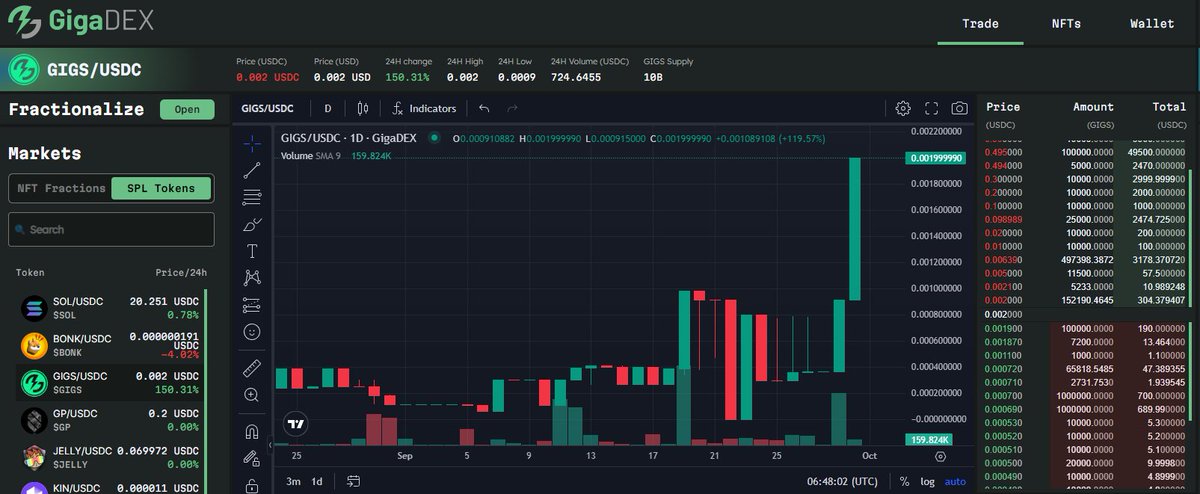Open the GIGS/USDC symbol search on chart

267,108
